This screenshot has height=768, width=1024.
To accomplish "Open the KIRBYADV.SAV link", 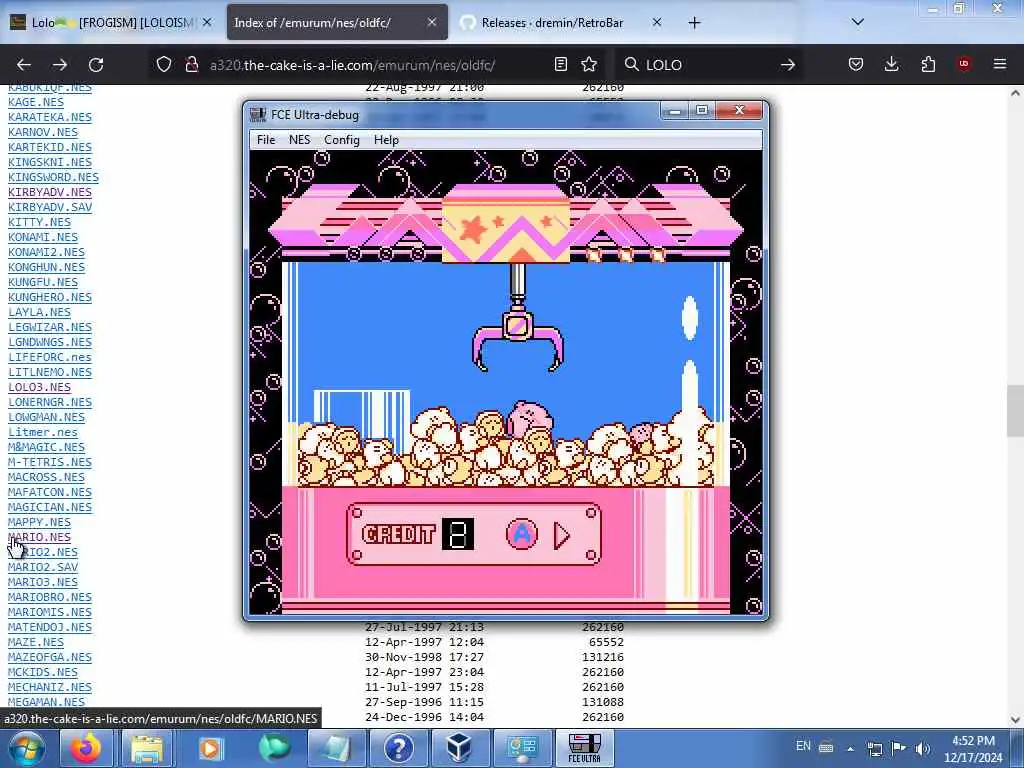I will click(50, 207).
